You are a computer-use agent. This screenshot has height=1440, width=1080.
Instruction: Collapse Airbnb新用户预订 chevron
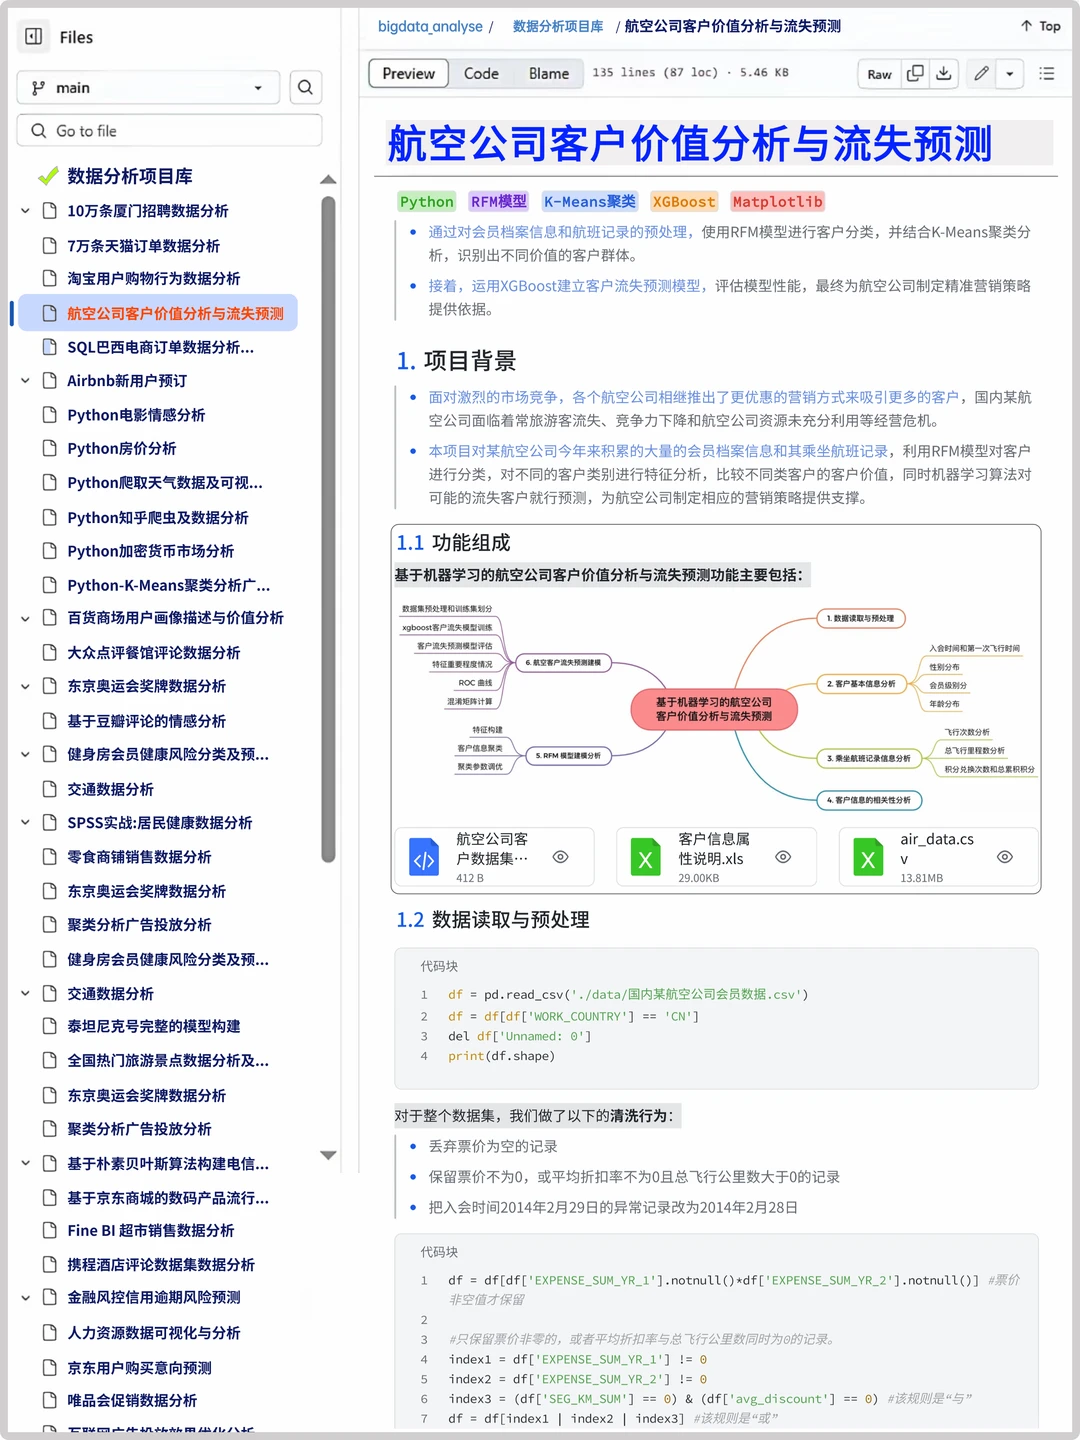(26, 381)
